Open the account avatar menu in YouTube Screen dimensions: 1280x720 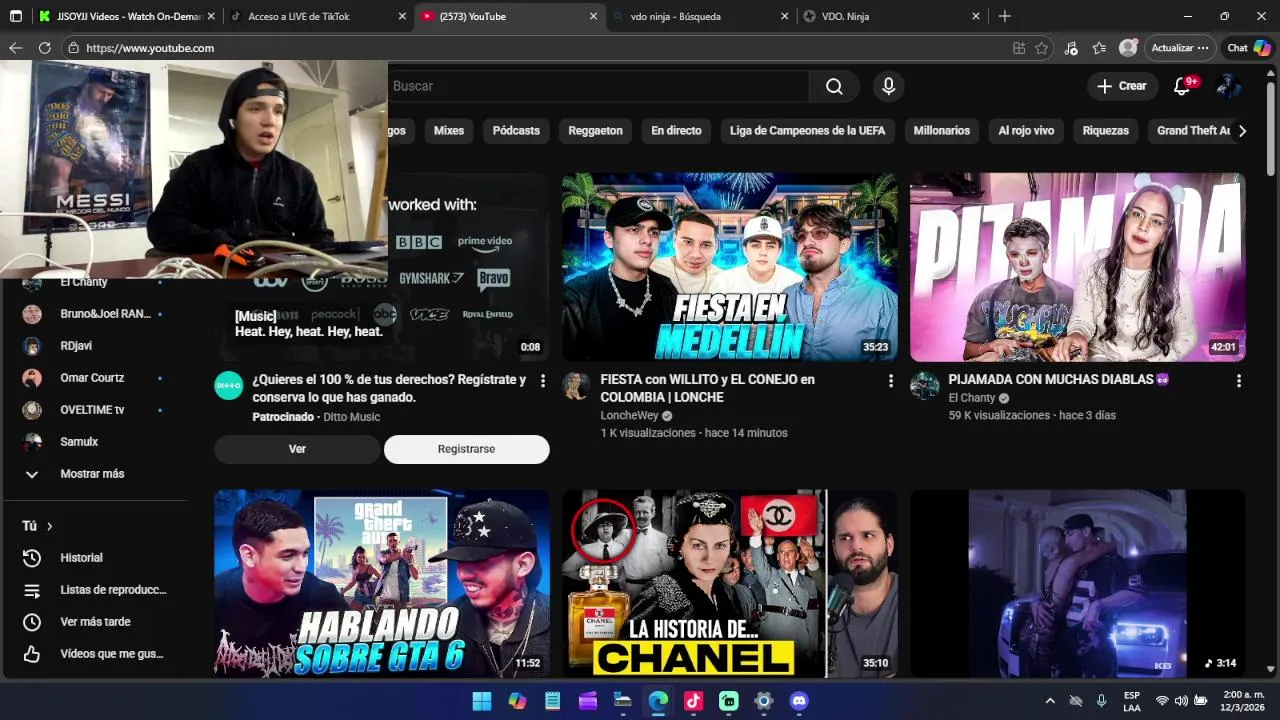click(1228, 86)
